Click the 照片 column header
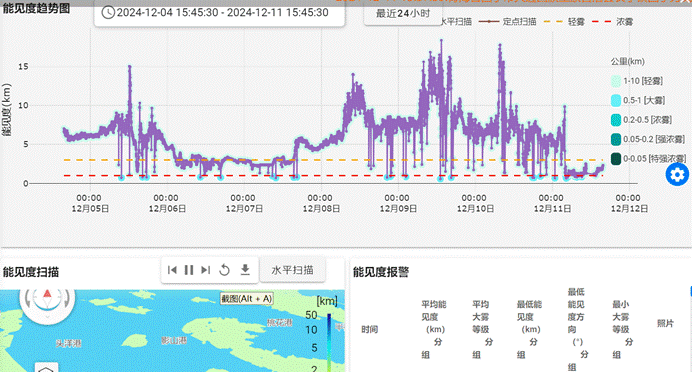The image size is (692, 372). (666, 323)
